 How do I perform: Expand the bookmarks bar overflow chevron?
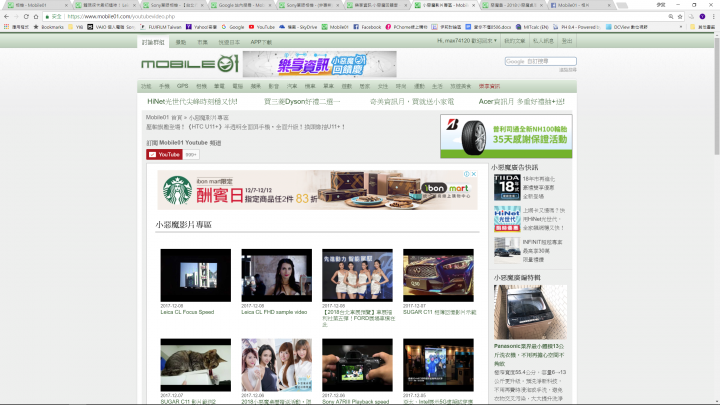pos(681,27)
